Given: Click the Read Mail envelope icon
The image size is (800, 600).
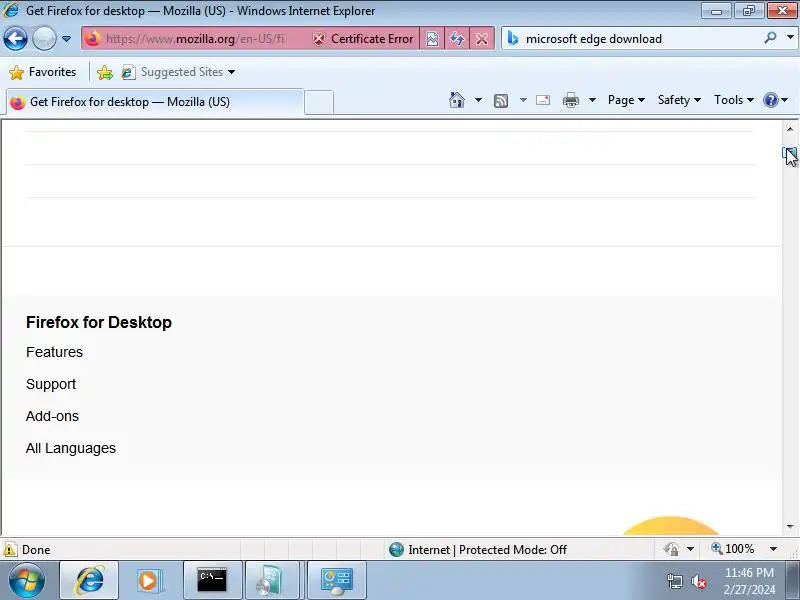Looking at the screenshot, I should 543,100.
